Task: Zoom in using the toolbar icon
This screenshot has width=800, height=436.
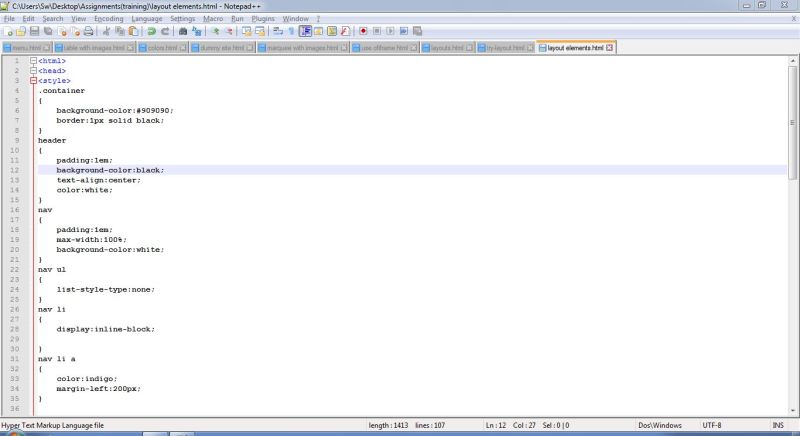Action: [x=215, y=31]
